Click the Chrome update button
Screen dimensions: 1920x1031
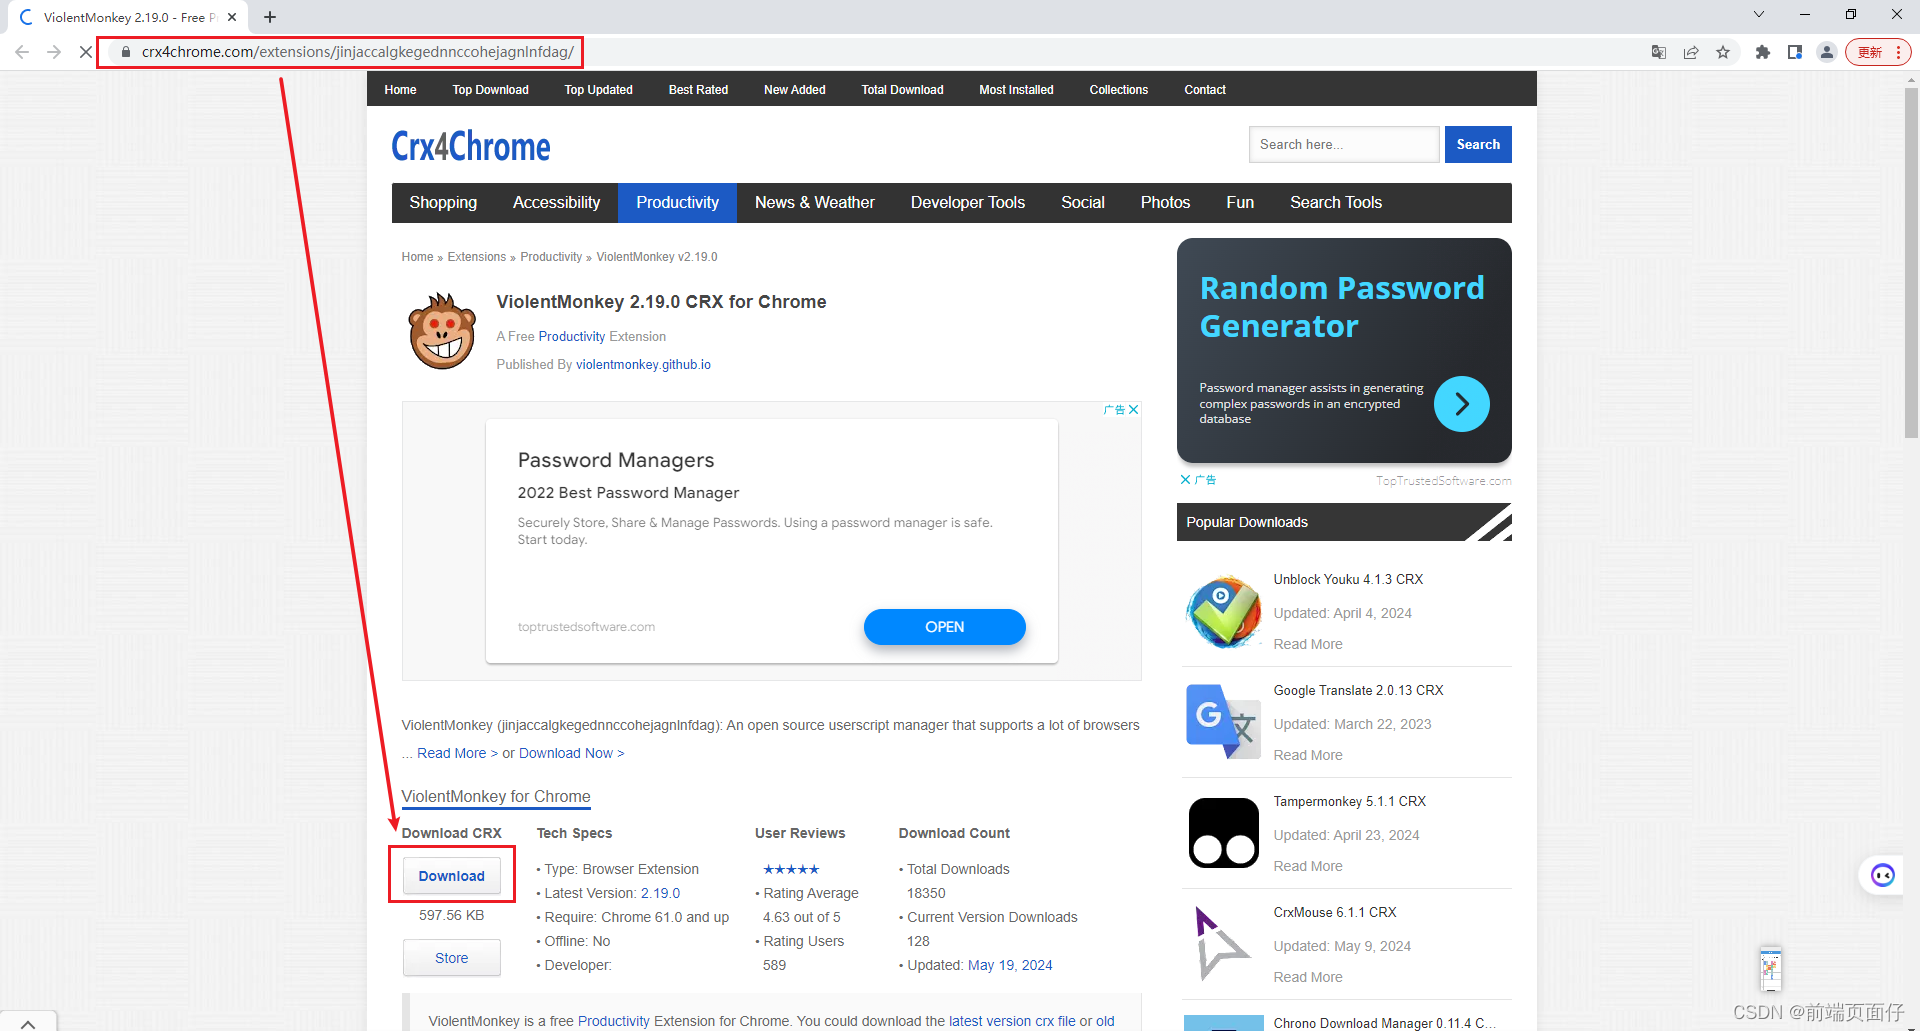coord(1878,52)
